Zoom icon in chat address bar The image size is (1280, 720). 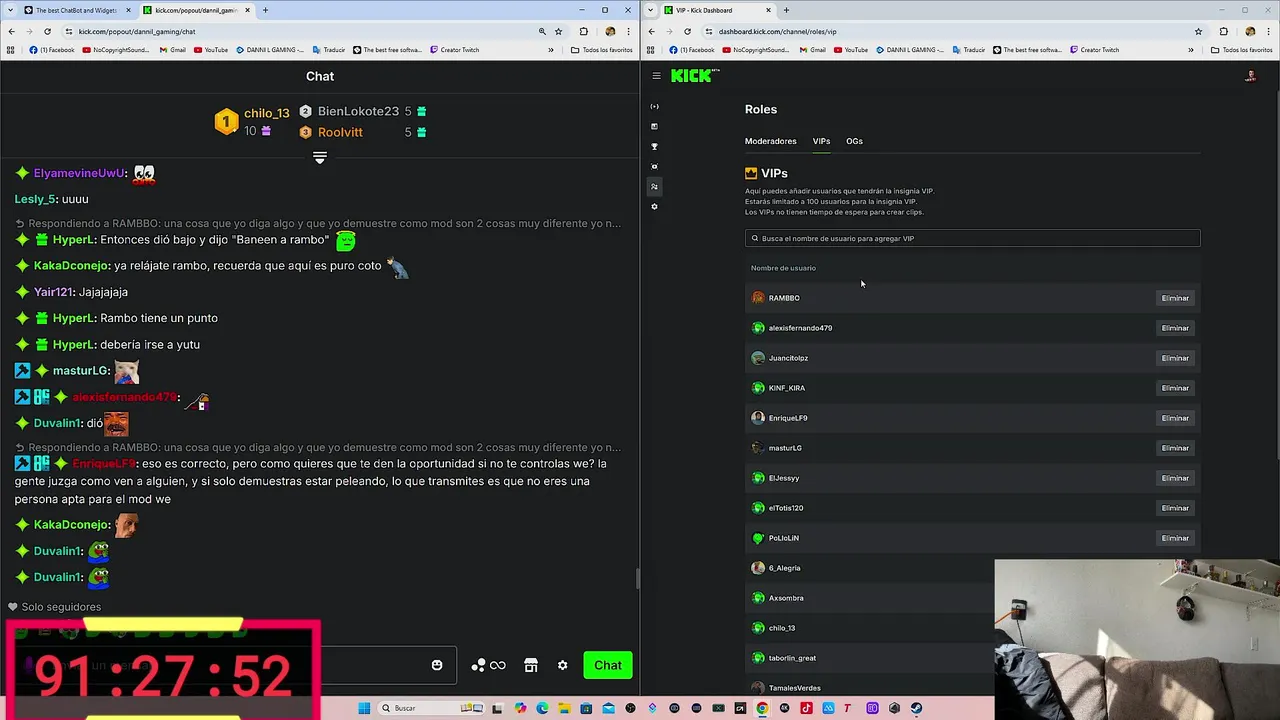pyautogui.click(x=542, y=31)
